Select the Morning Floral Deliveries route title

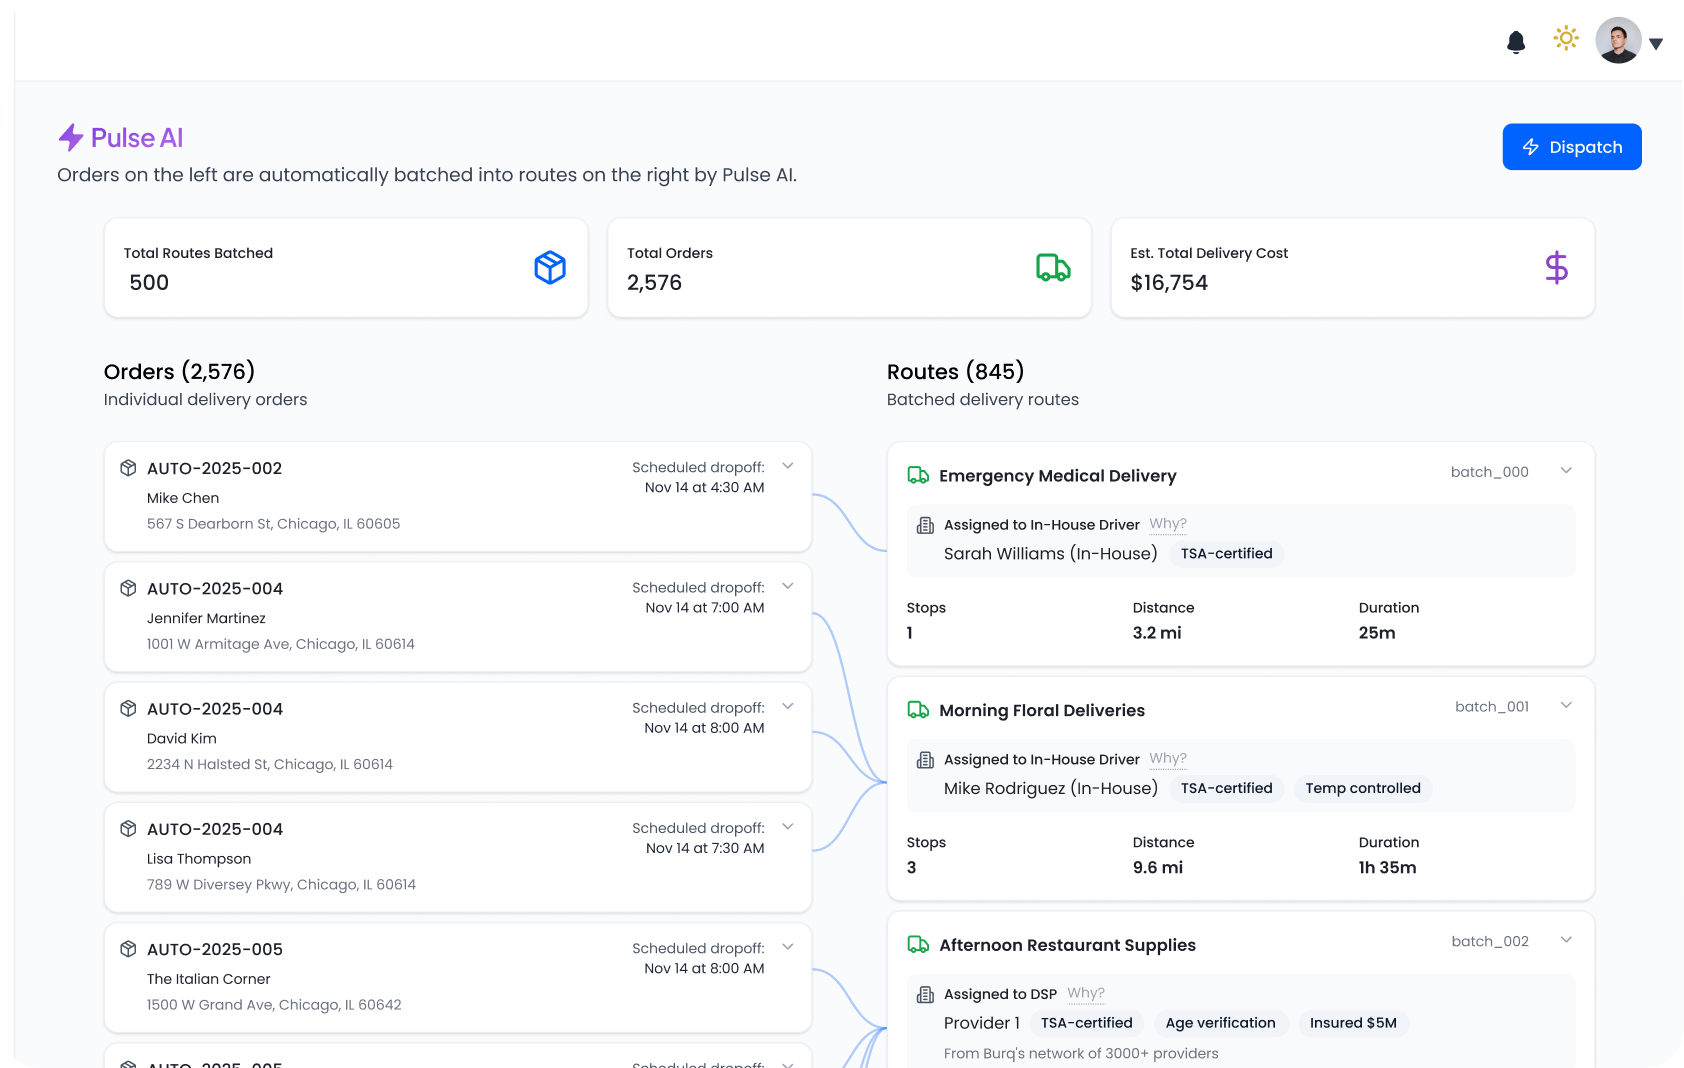click(x=1042, y=711)
